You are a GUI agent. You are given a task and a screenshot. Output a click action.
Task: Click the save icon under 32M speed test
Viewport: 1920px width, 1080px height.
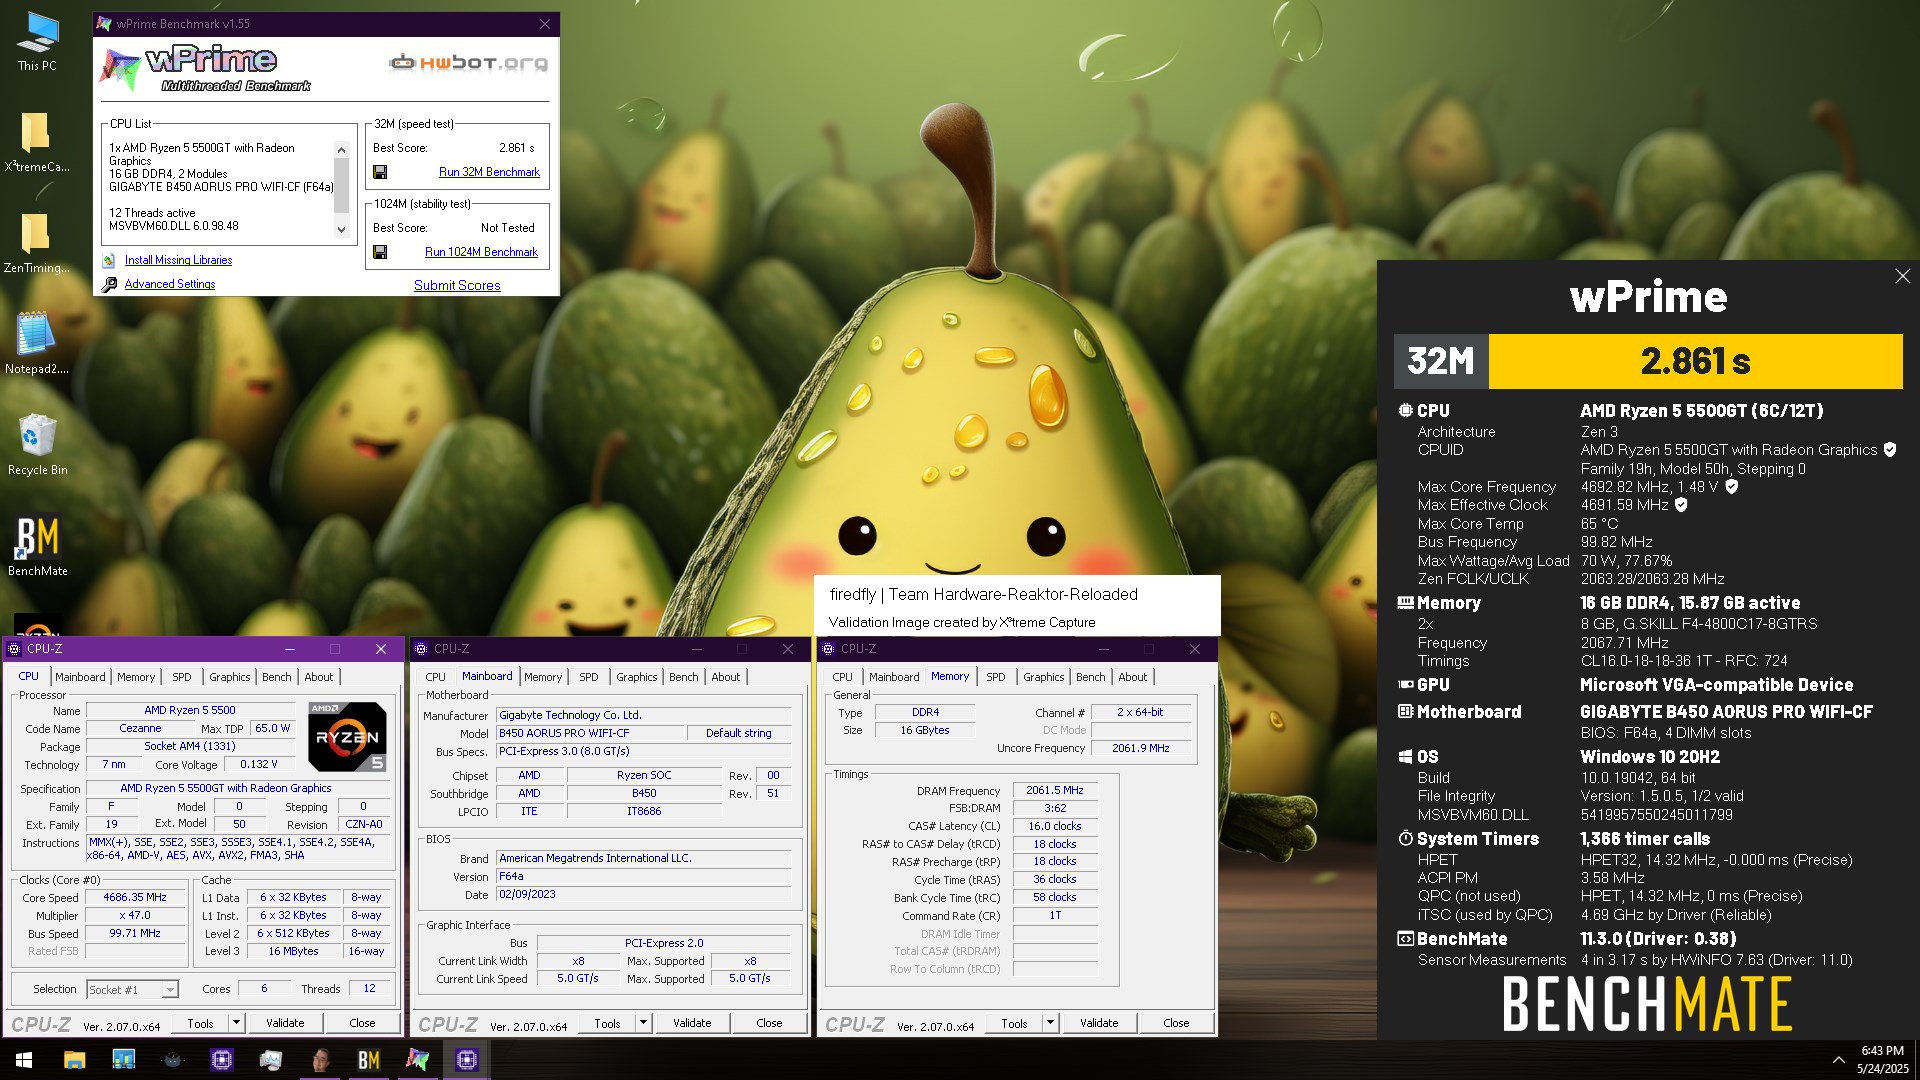click(x=380, y=172)
